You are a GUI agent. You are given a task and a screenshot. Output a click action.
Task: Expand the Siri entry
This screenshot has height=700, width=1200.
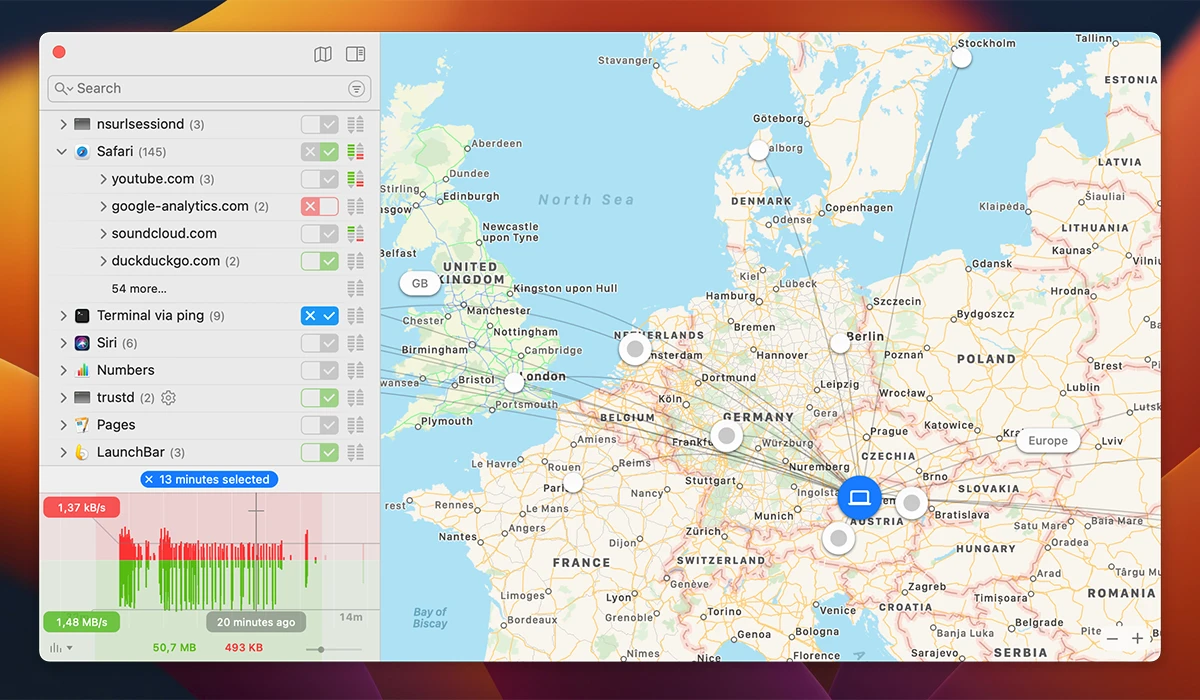(x=62, y=342)
